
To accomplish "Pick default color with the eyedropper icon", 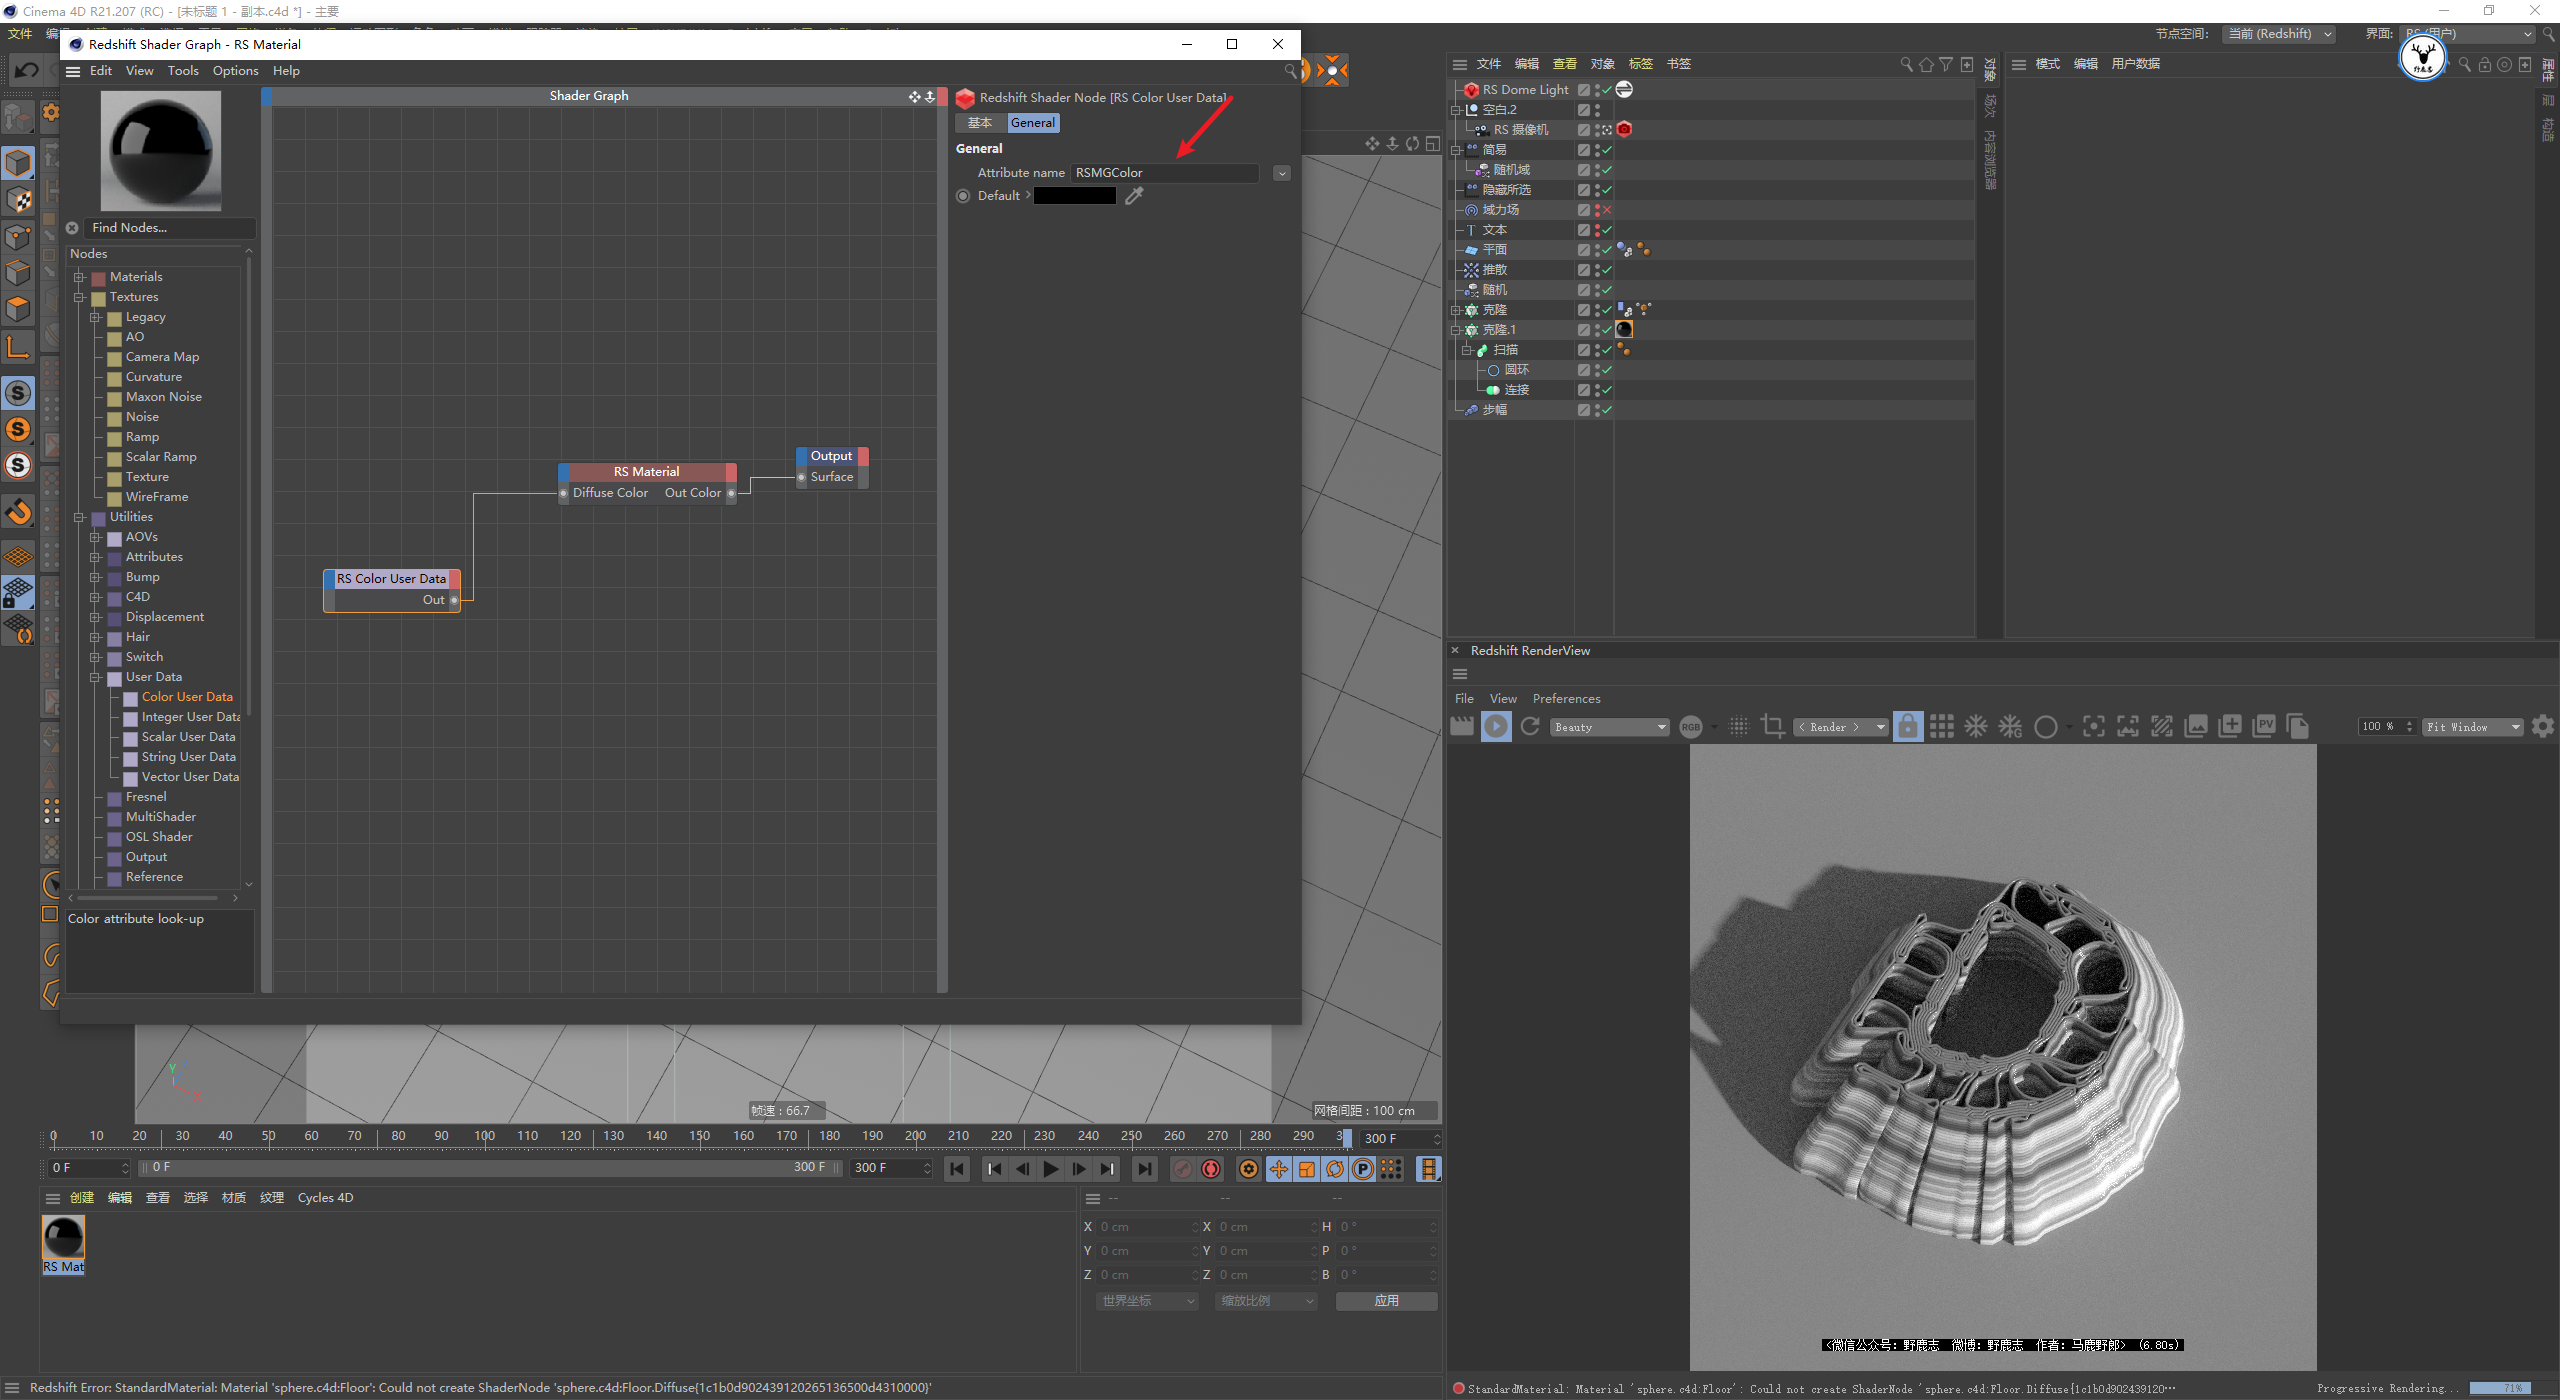I will (1134, 196).
